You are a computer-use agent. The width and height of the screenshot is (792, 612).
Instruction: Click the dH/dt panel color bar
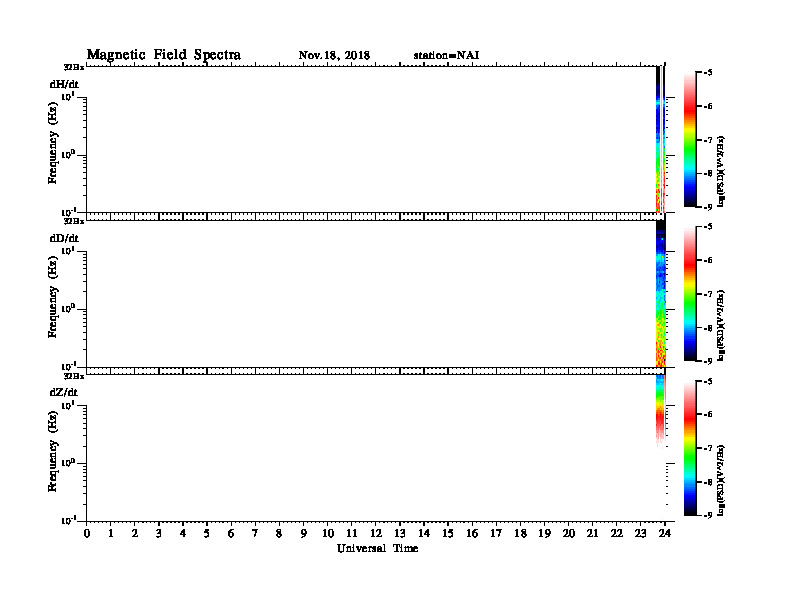click(x=690, y=140)
